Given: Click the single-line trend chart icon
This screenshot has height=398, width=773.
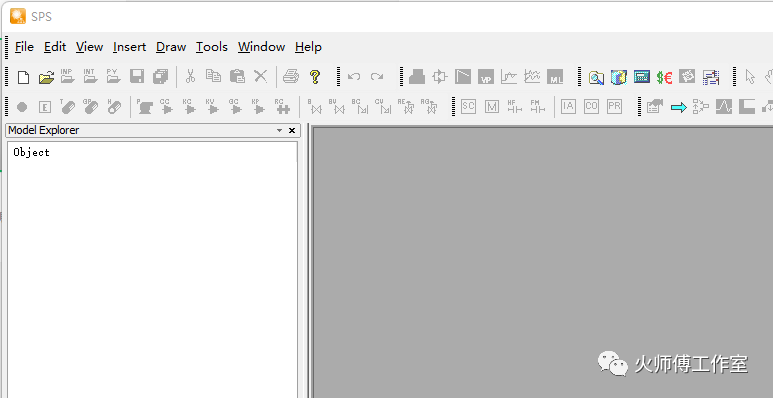Looking at the screenshot, I should 509,76.
